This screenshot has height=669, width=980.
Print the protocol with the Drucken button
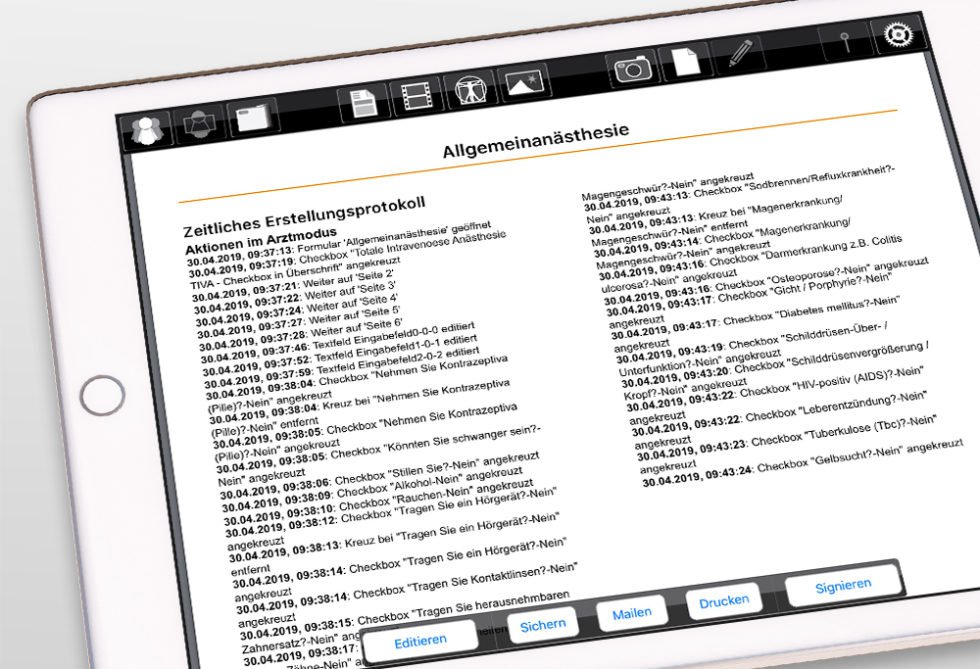(x=724, y=600)
